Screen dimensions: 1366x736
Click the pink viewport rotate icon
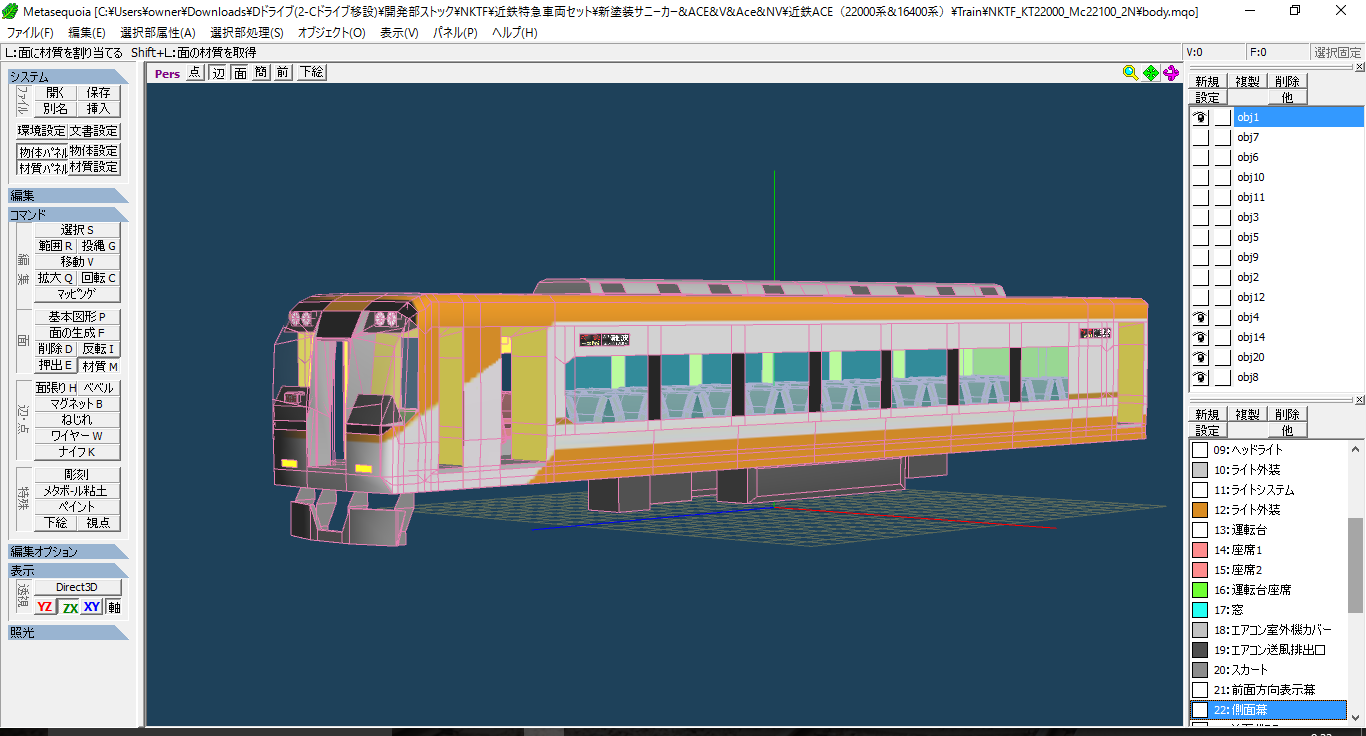(1171, 72)
